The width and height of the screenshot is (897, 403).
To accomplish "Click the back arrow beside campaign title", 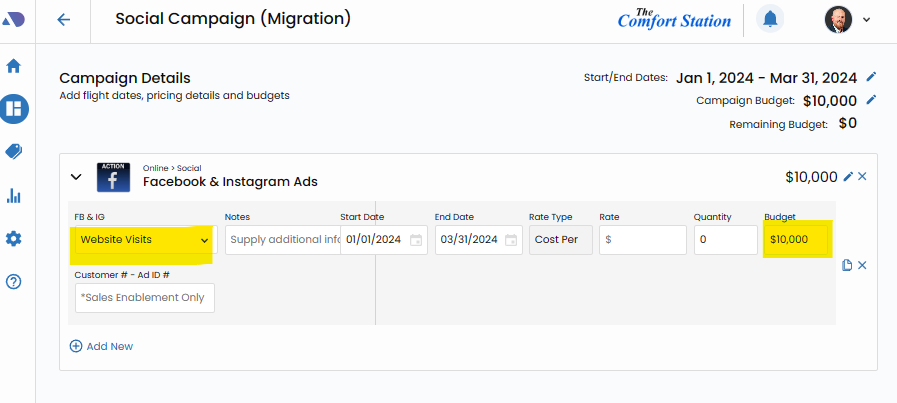I will click(x=64, y=19).
